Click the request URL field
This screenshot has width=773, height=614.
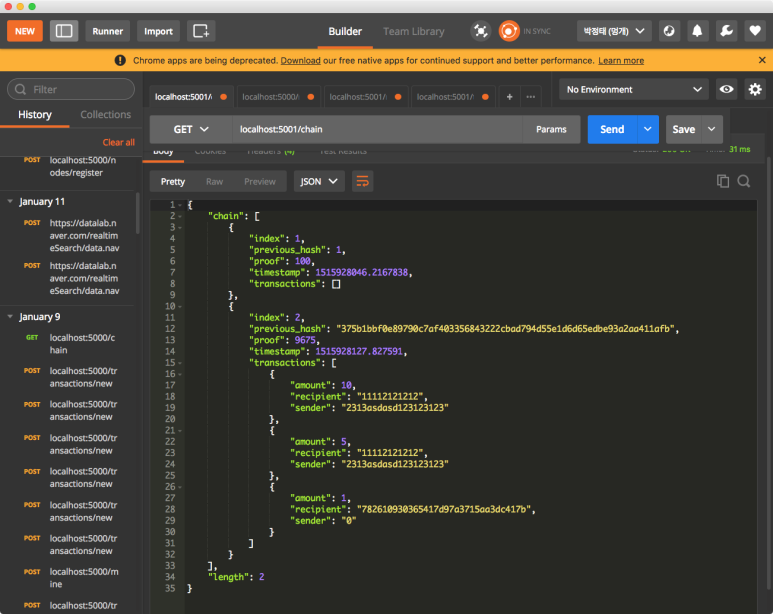pyautogui.click(x=377, y=129)
